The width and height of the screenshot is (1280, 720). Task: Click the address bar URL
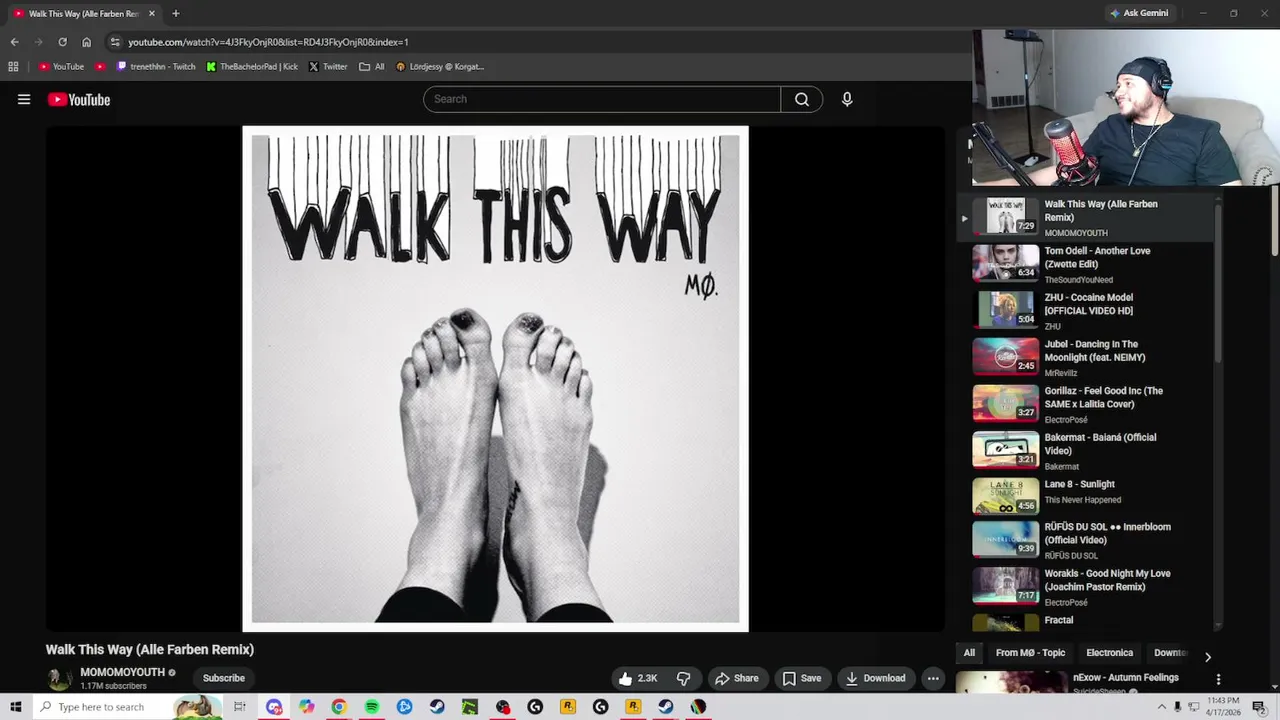(x=268, y=42)
